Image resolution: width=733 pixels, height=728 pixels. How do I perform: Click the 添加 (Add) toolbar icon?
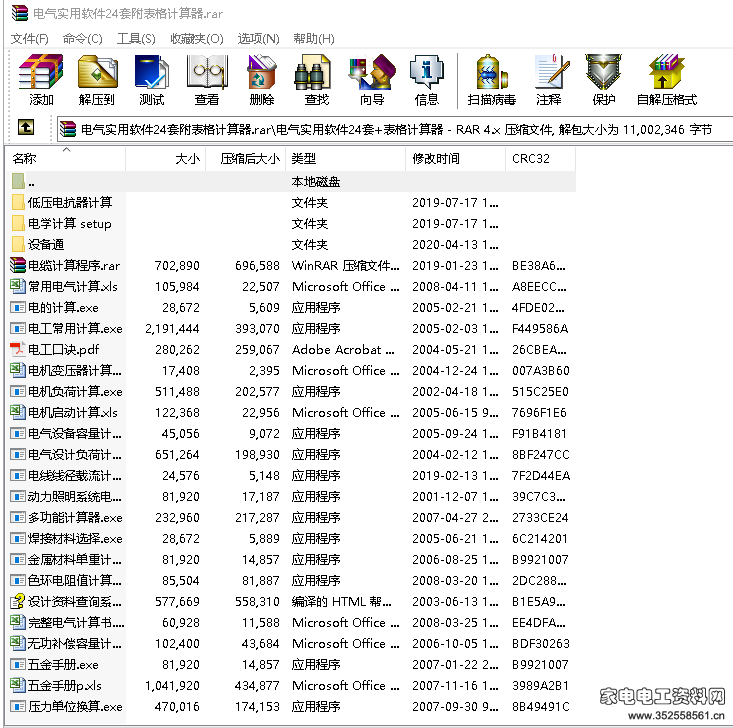(41, 72)
